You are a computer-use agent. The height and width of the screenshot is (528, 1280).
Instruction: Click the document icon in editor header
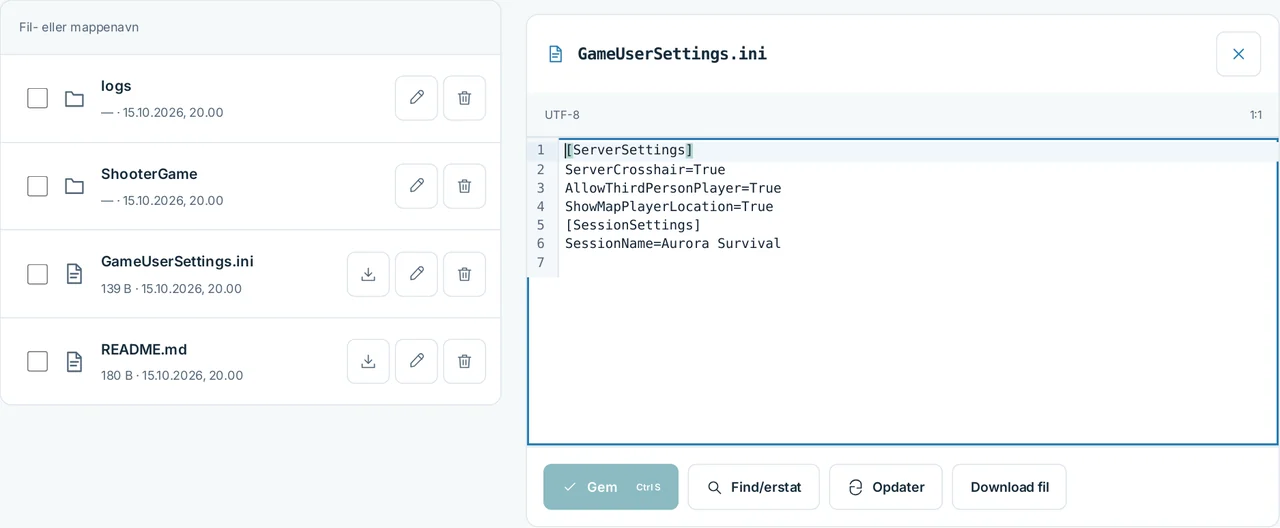click(555, 54)
